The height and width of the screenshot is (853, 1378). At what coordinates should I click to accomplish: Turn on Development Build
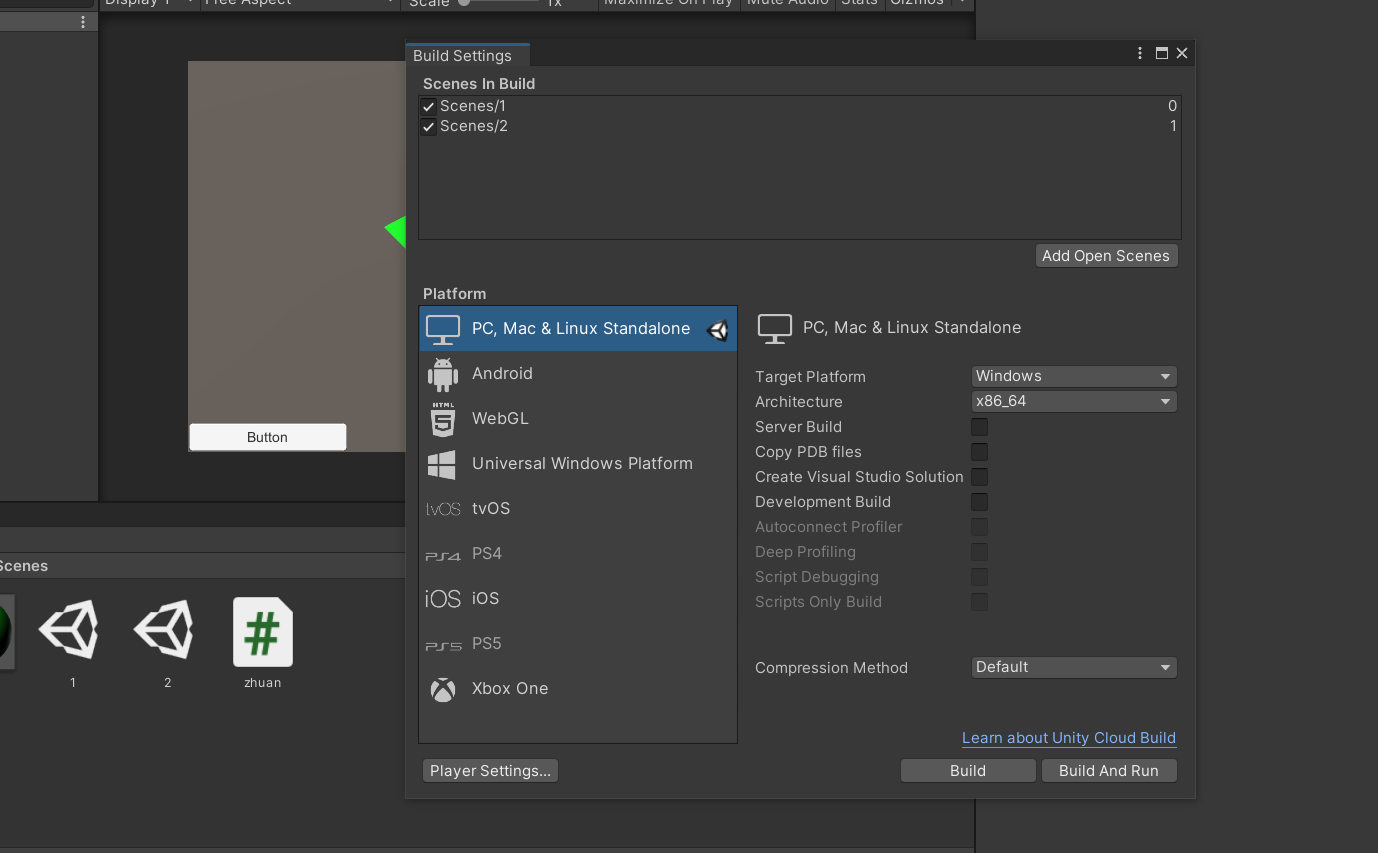pos(980,502)
